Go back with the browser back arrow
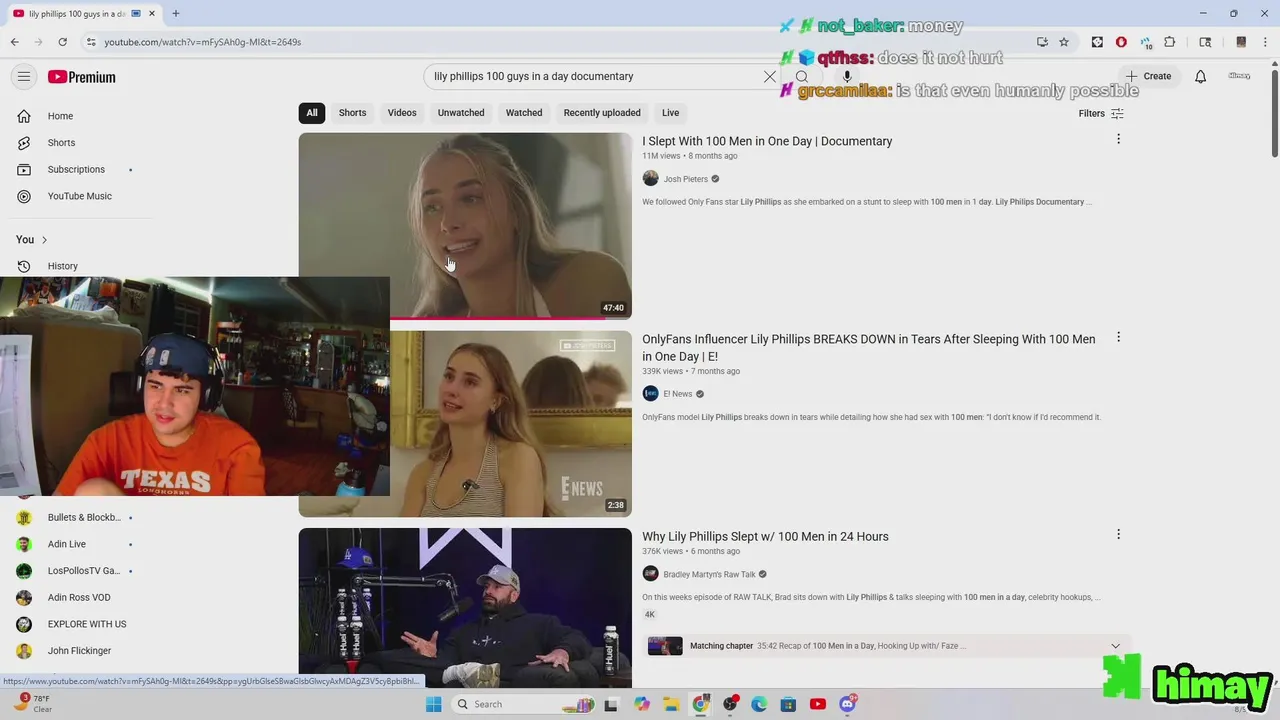 15,42
